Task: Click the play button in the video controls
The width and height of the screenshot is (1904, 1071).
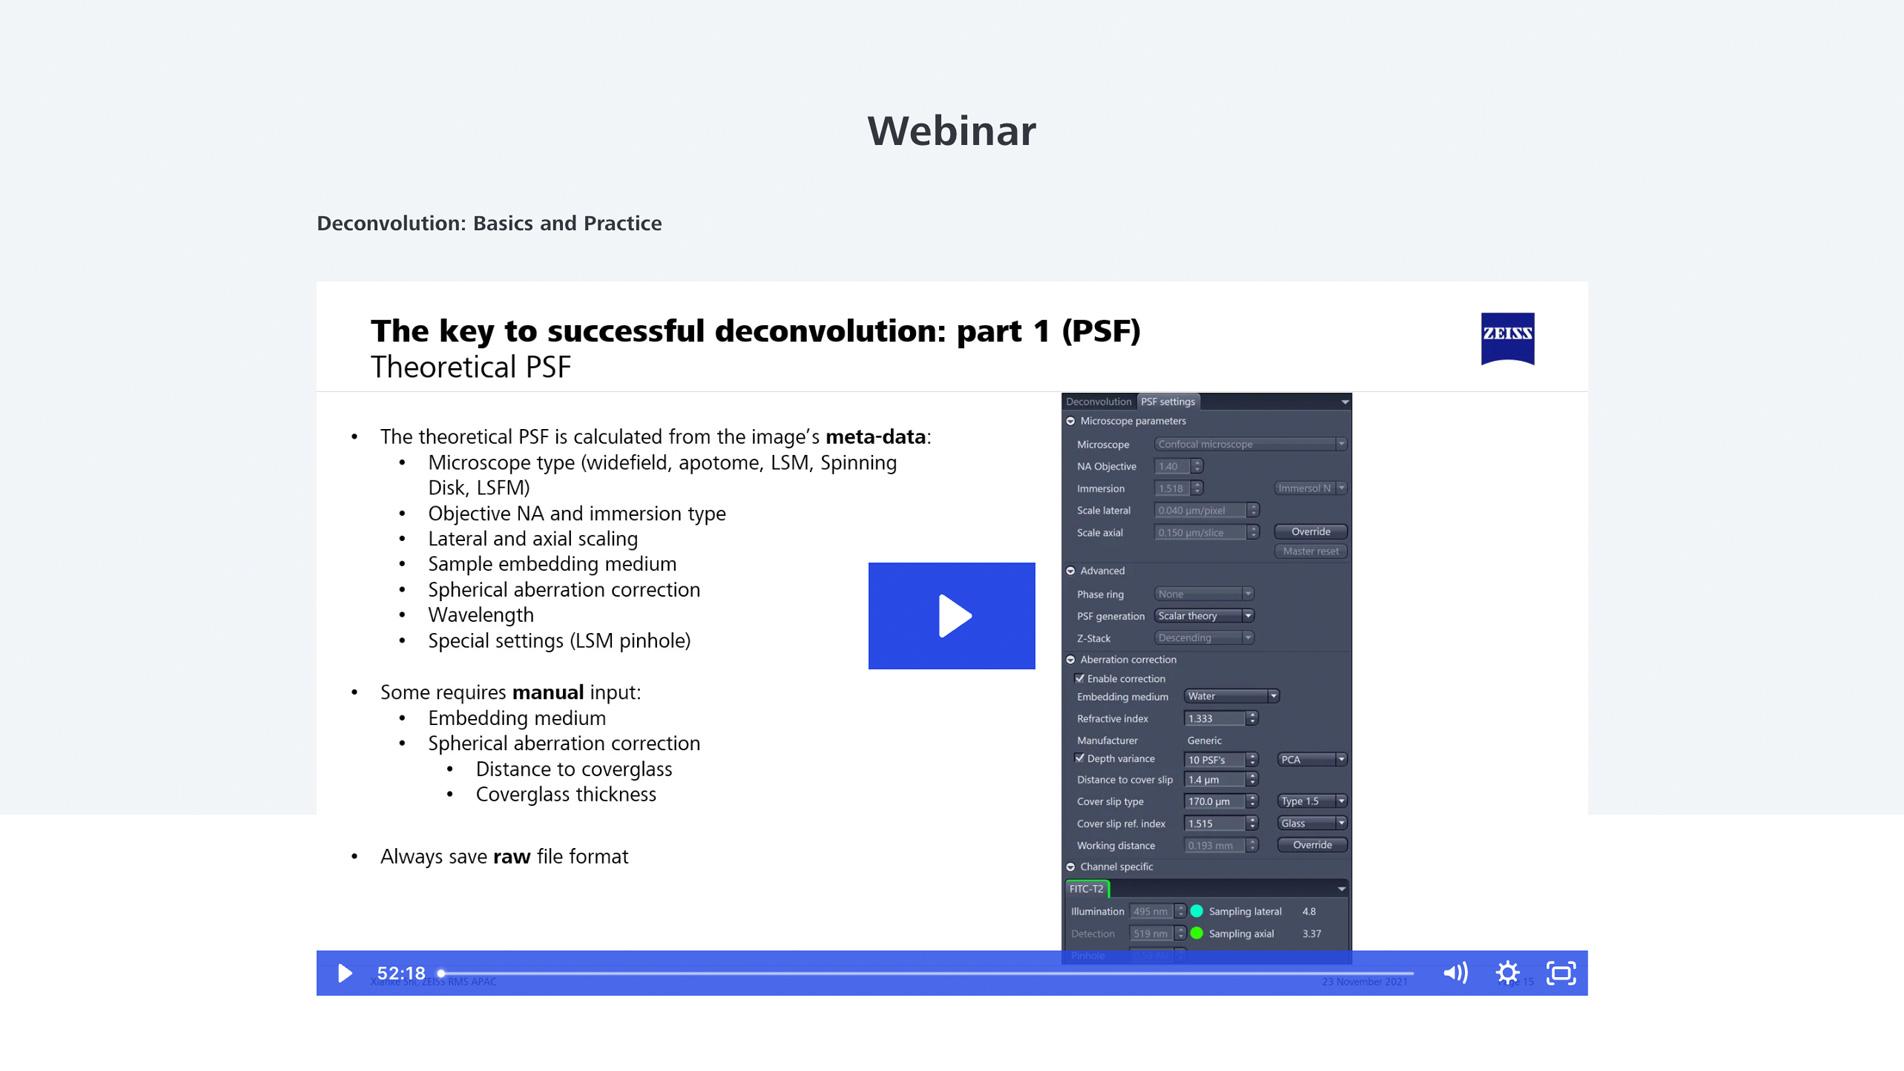Action: tap(345, 973)
